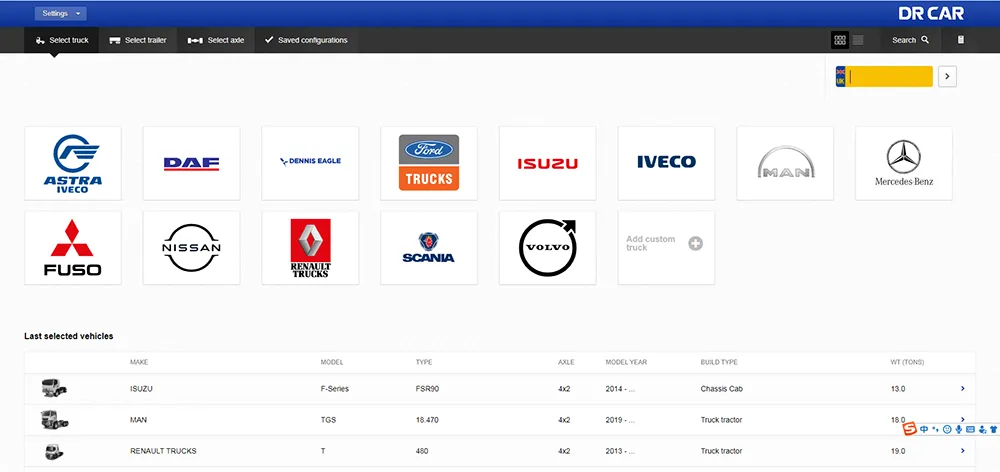Choose the Astra Iveco truck brand

coord(73,163)
